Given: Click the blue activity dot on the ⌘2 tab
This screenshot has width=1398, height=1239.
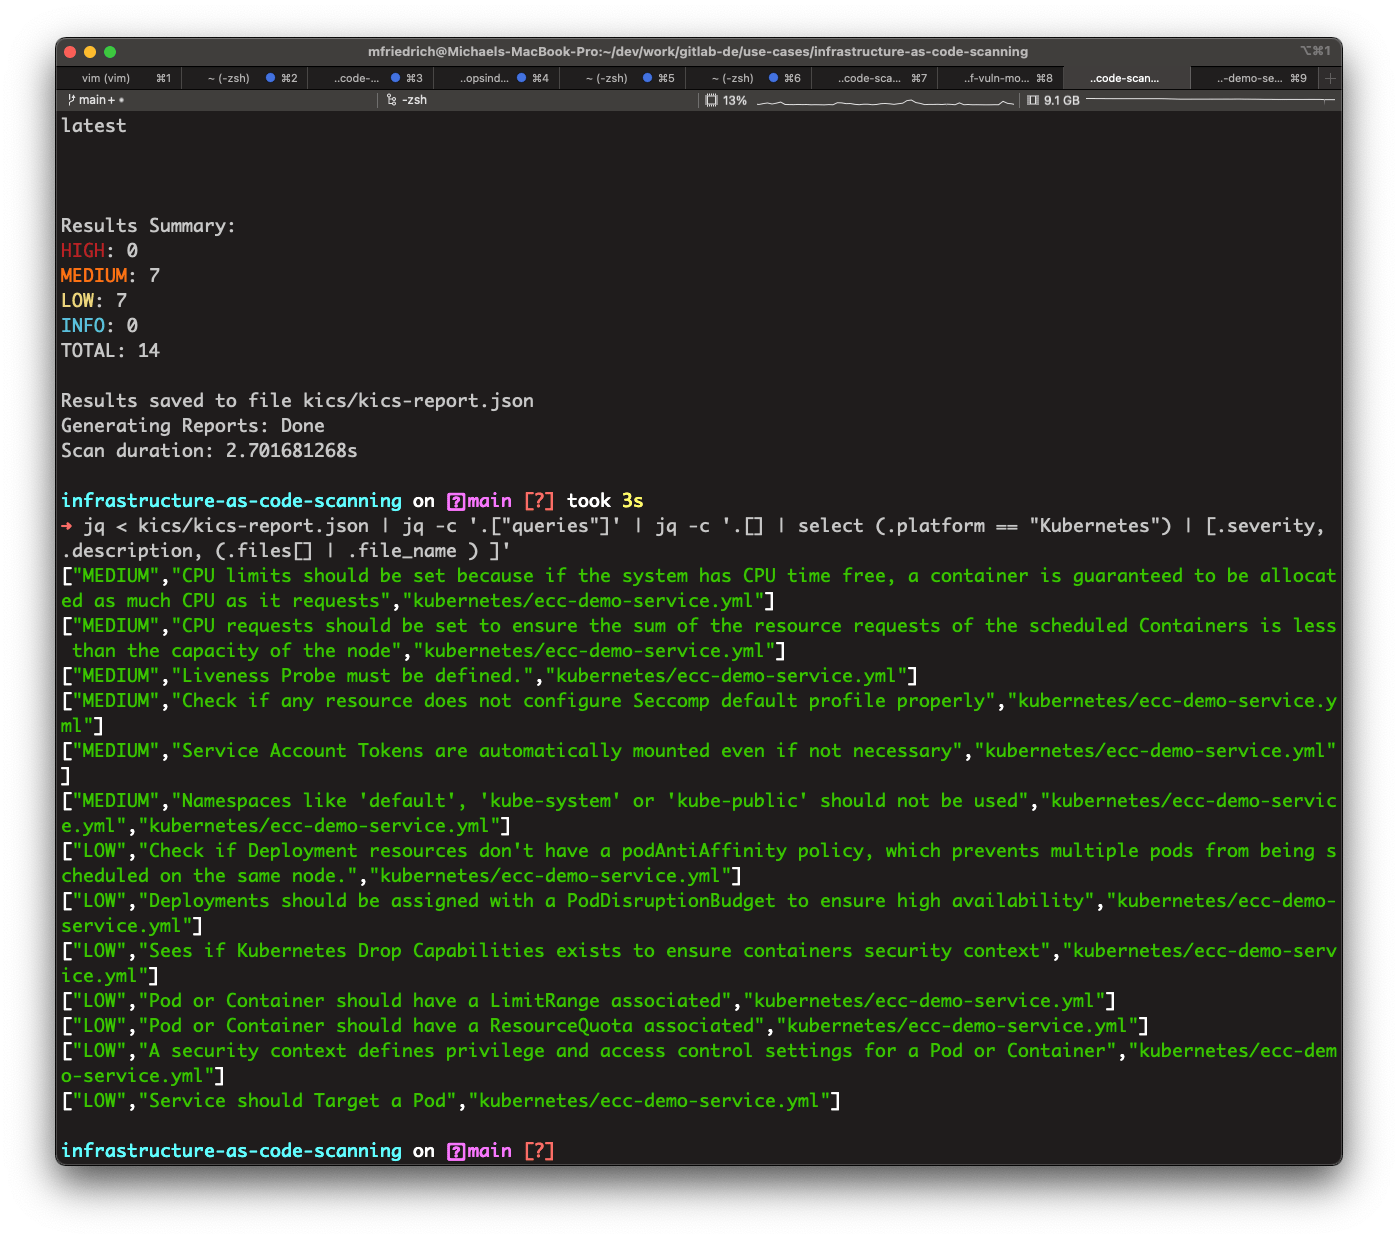Looking at the screenshot, I should click(269, 77).
